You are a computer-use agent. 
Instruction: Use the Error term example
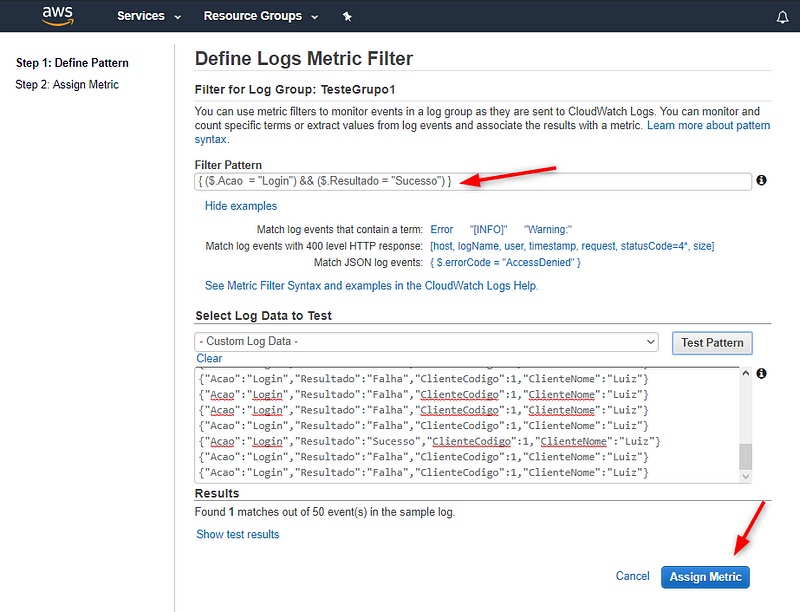pos(441,230)
